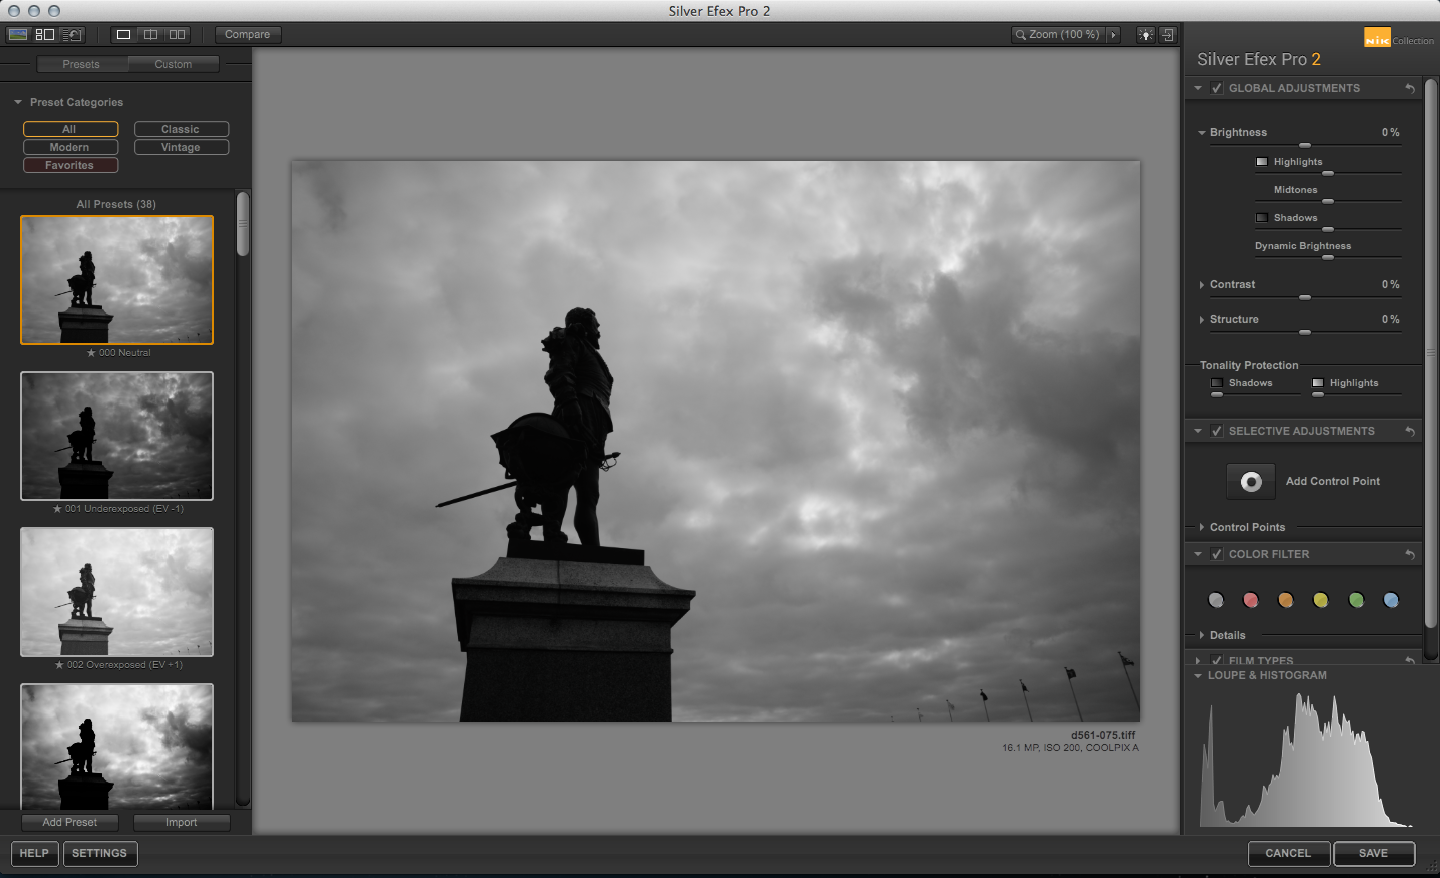Image resolution: width=1440 pixels, height=878 pixels.
Task: Switch to split preview view
Action: point(150,34)
